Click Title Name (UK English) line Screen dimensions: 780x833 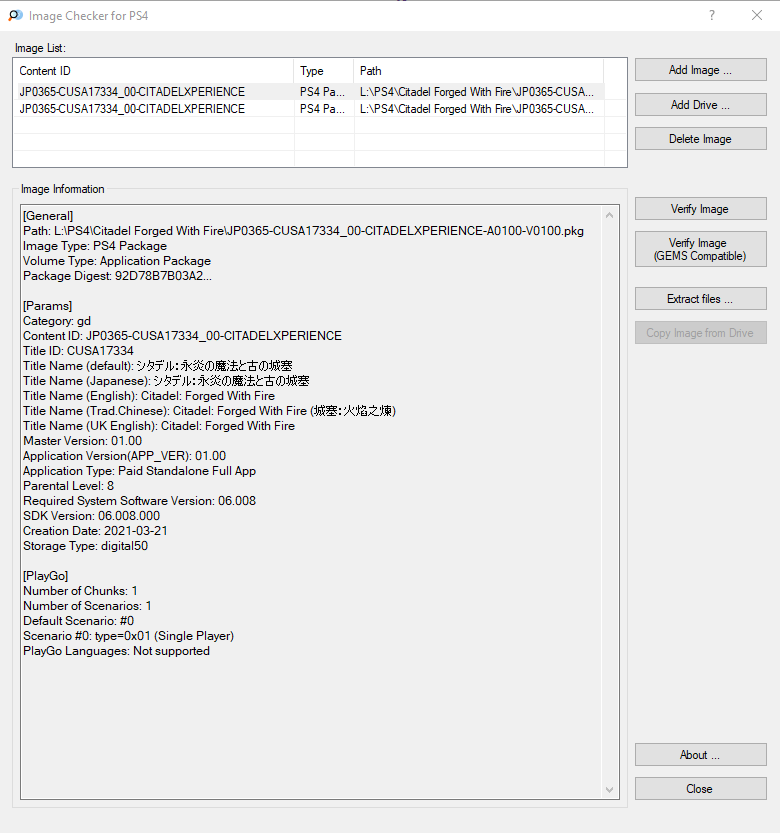point(159,426)
